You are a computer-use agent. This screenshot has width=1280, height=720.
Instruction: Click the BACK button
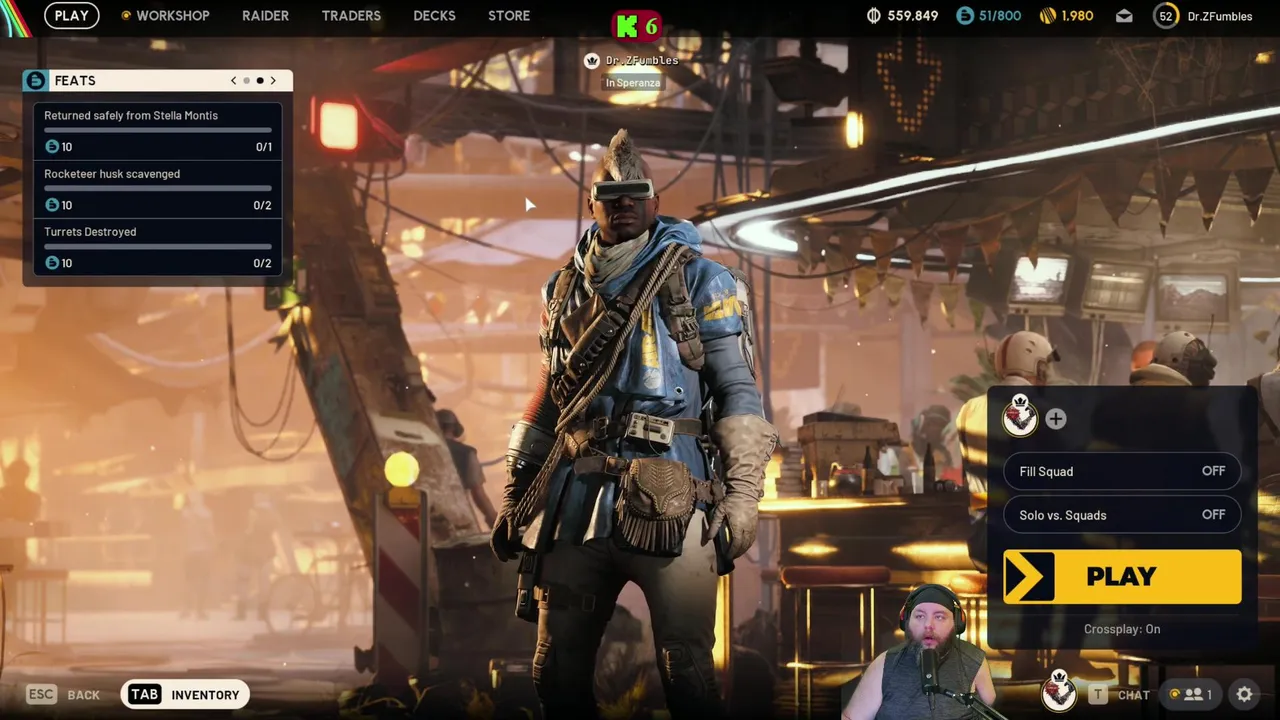coord(83,695)
